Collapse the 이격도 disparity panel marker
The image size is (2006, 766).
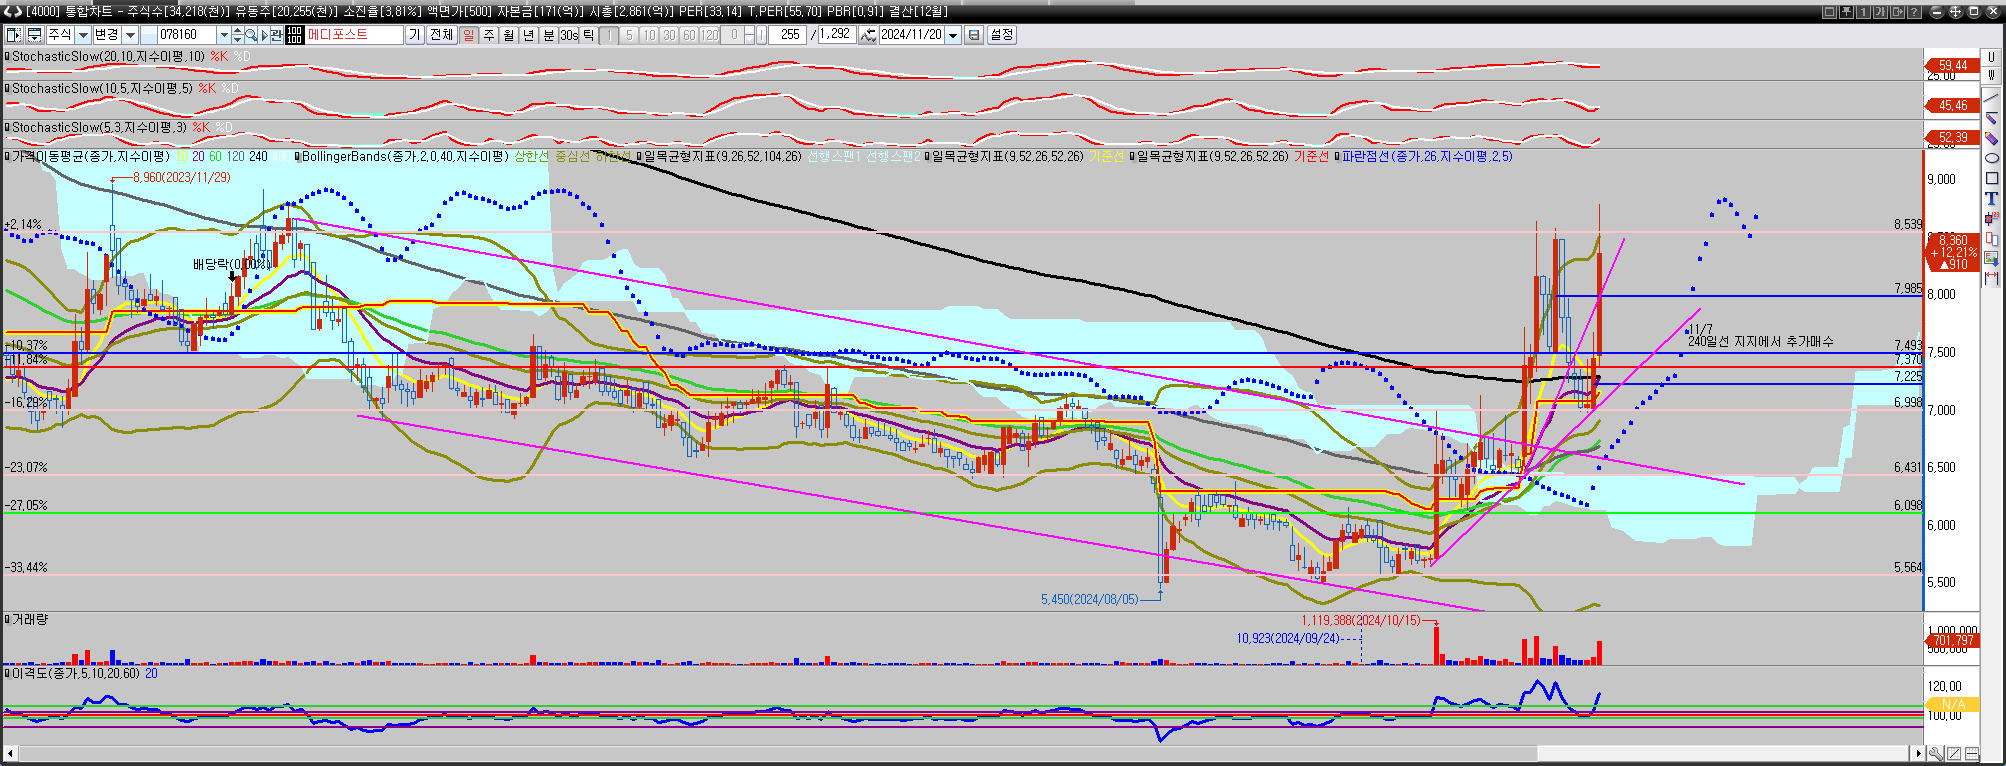coord(6,674)
